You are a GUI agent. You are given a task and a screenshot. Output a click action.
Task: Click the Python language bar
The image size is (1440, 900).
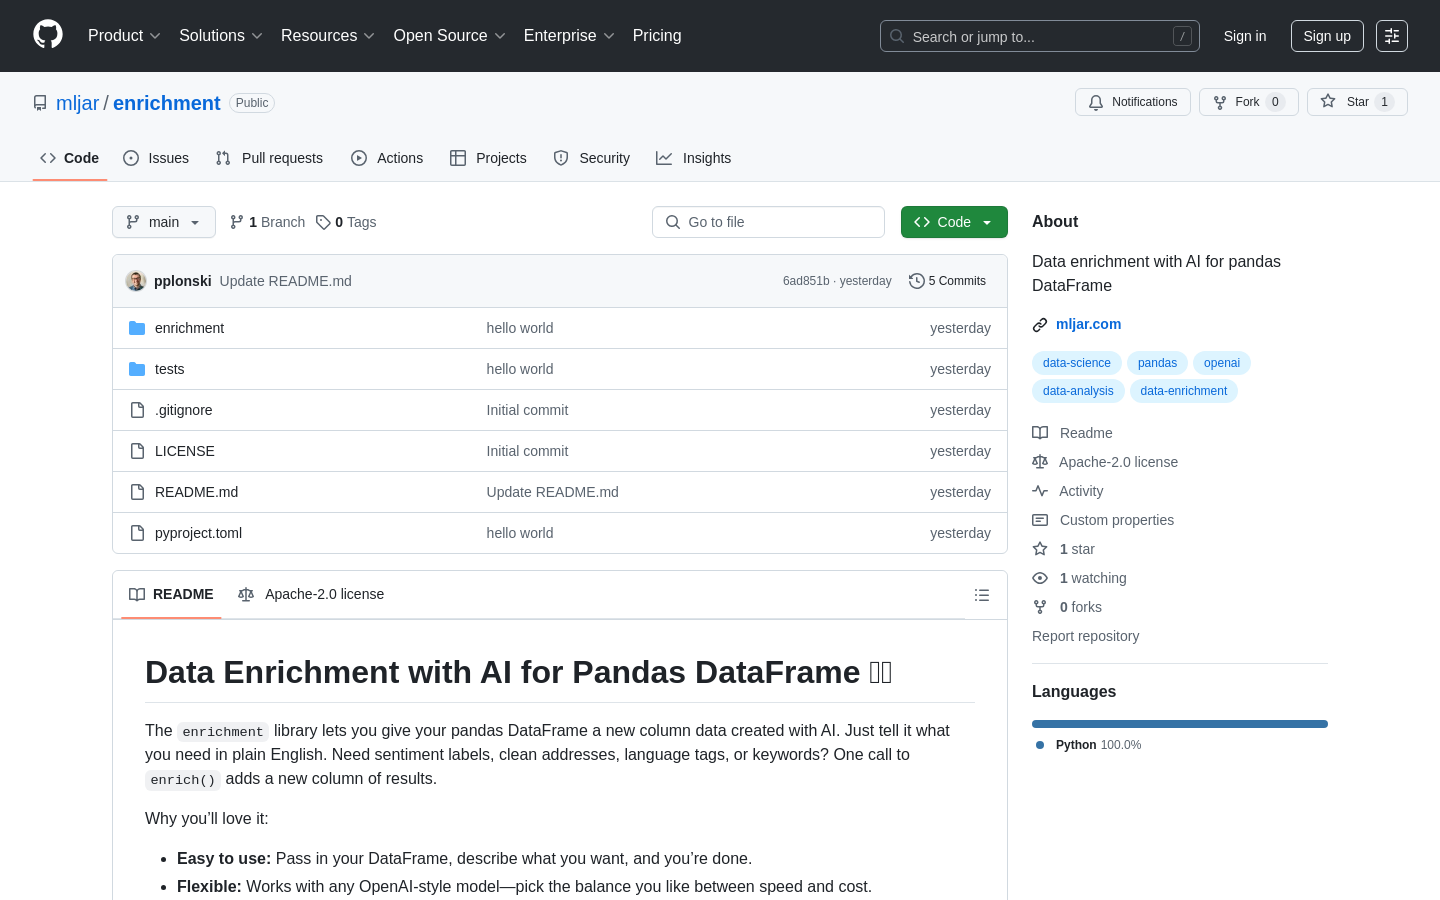click(x=1180, y=724)
